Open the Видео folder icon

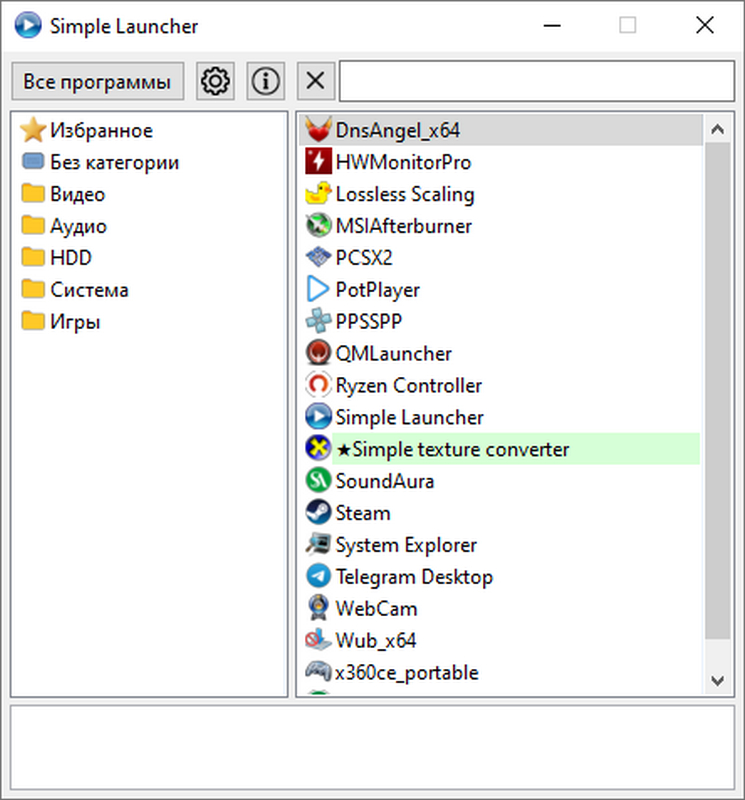tap(33, 193)
